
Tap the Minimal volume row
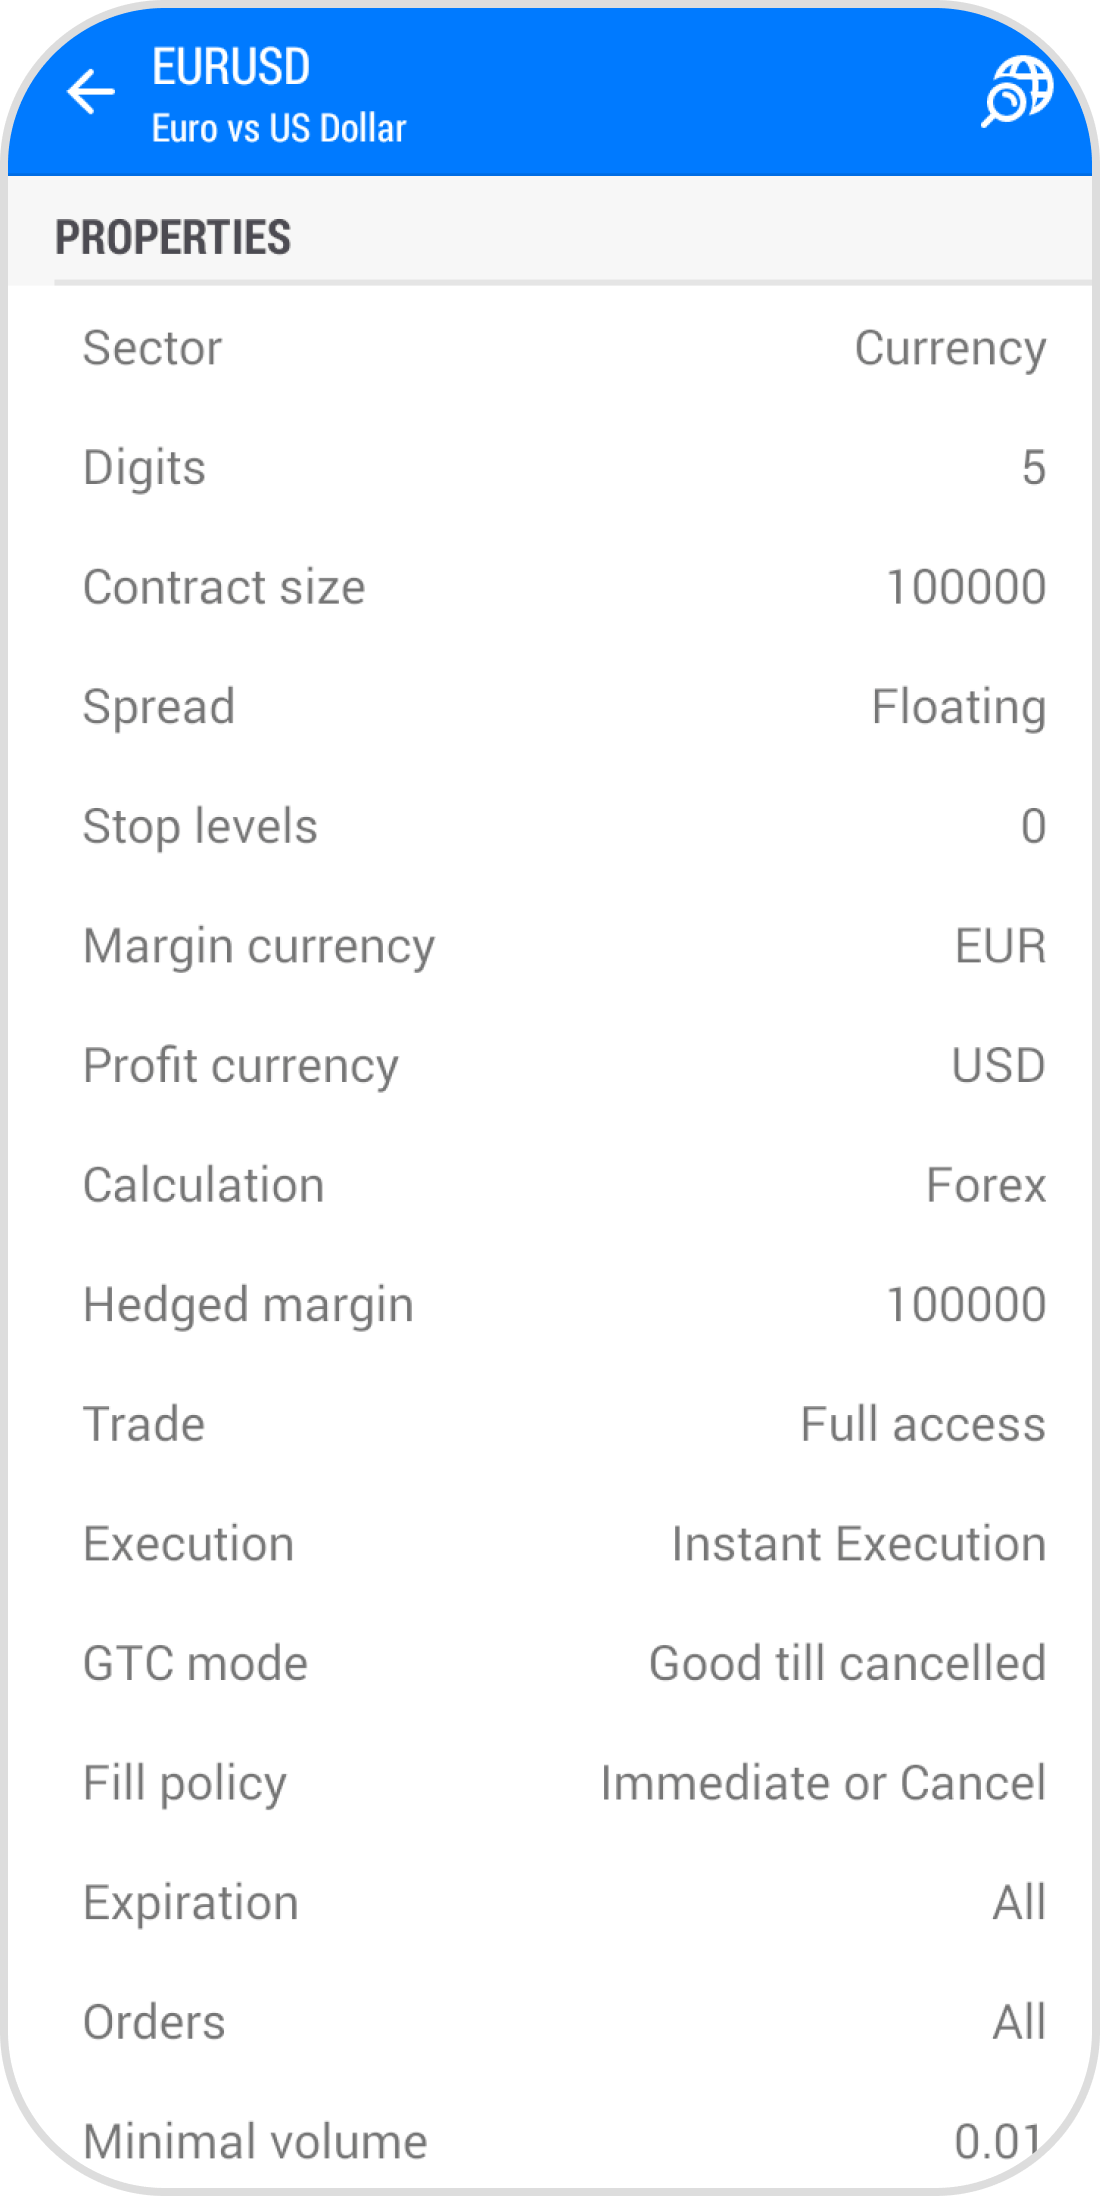coord(550,2140)
